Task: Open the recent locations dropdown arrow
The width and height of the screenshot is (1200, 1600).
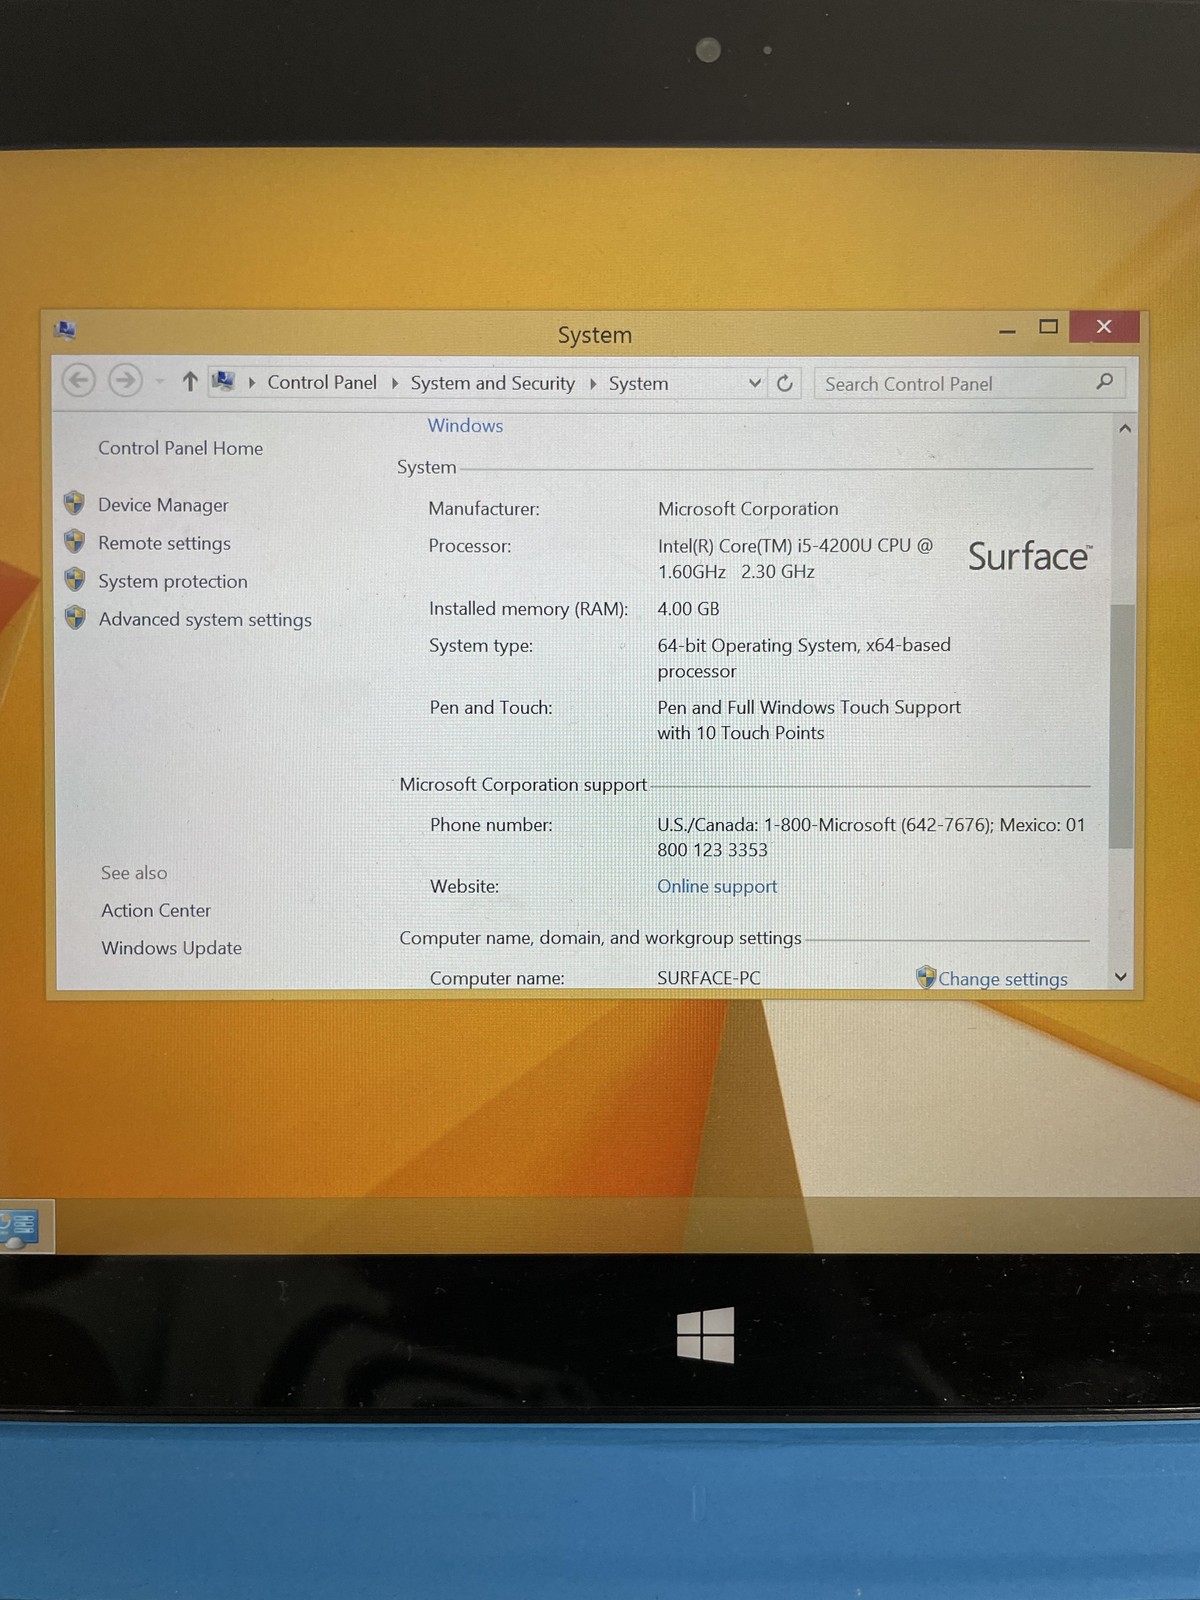Action: click(x=159, y=381)
